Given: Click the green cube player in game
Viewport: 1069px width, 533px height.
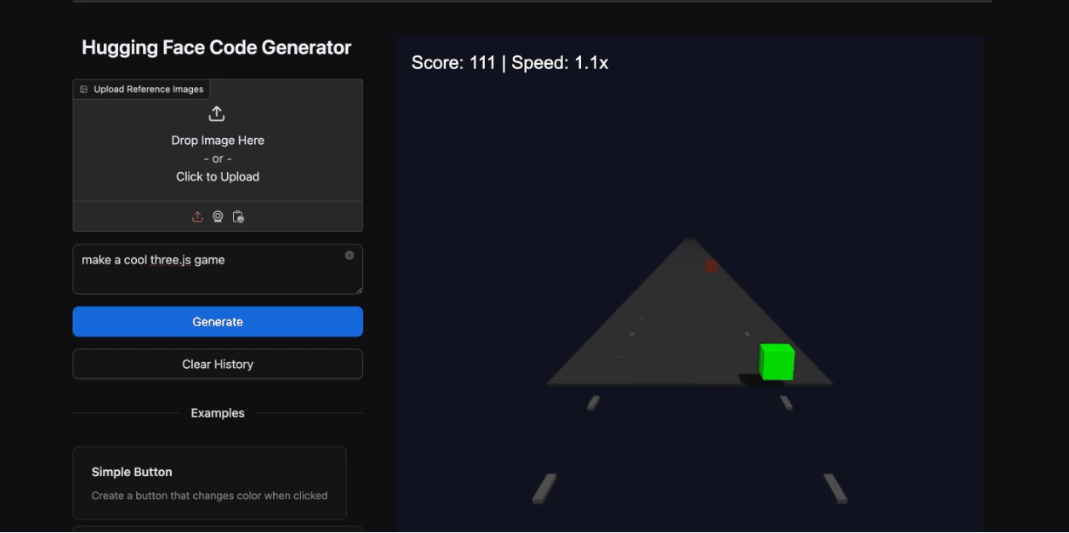Looking at the screenshot, I should pyautogui.click(x=776, y=362).
